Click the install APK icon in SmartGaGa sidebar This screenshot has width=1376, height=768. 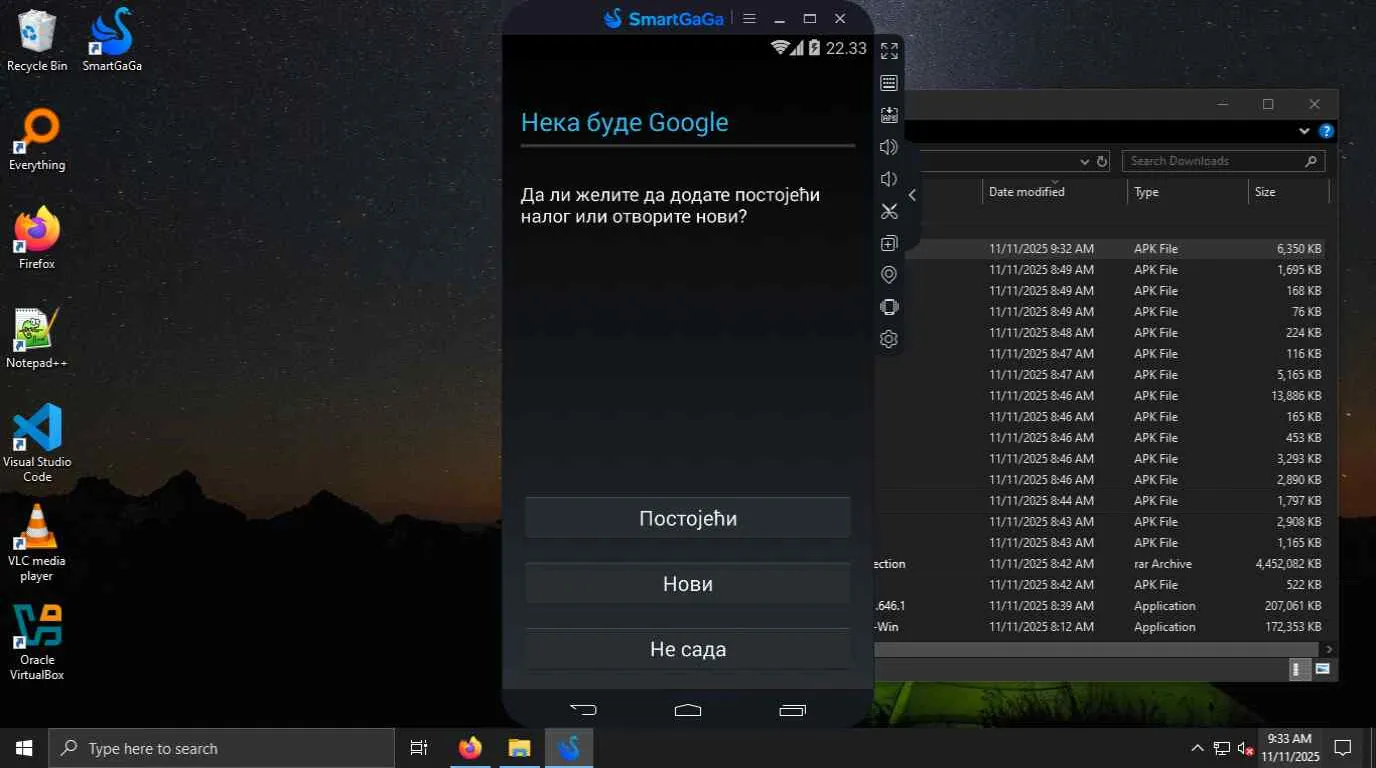889,115
